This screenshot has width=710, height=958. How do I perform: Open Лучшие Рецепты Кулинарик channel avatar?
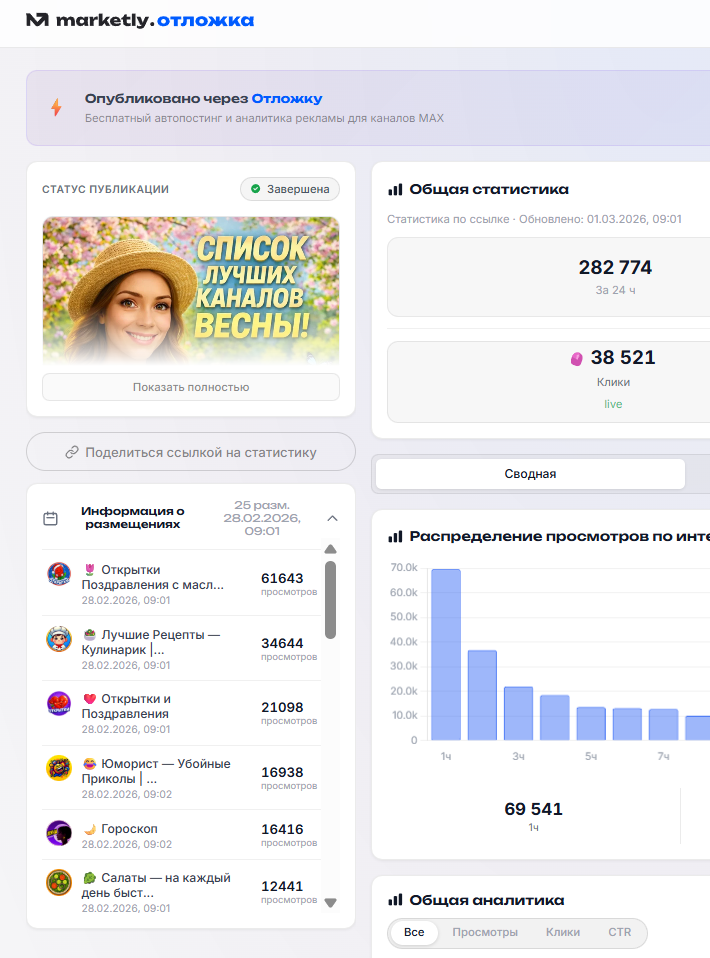click(59, 639)
